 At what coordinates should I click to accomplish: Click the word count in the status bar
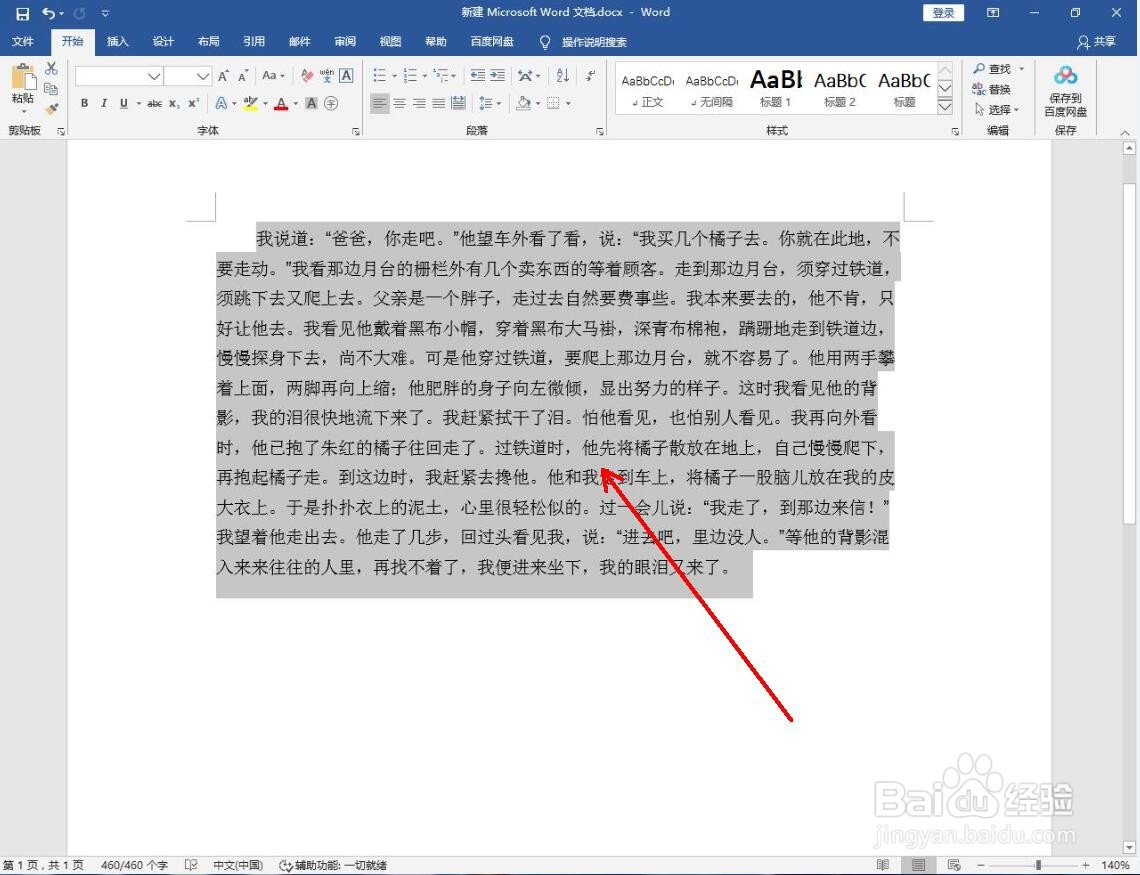point(135,866)
